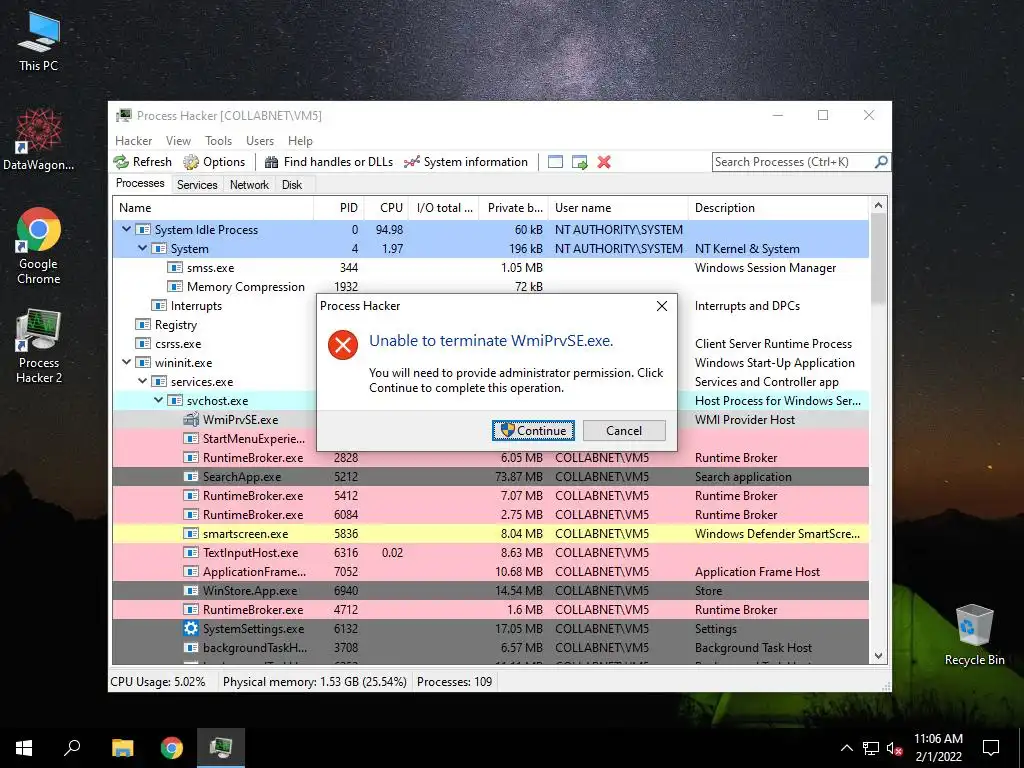Switch to the Services tab
This screenshot has width=1024, height=768.
pos(197,185)
